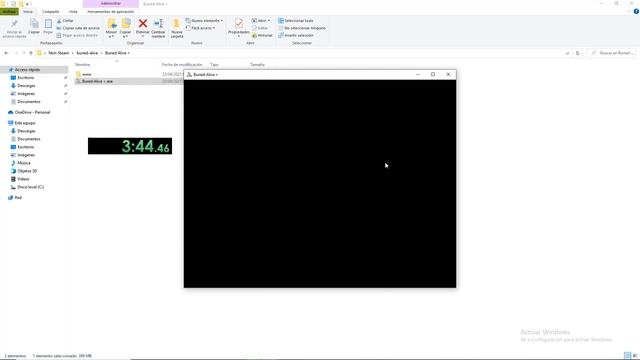Click No seleccionar ninguno

click(x=302, y=28)
